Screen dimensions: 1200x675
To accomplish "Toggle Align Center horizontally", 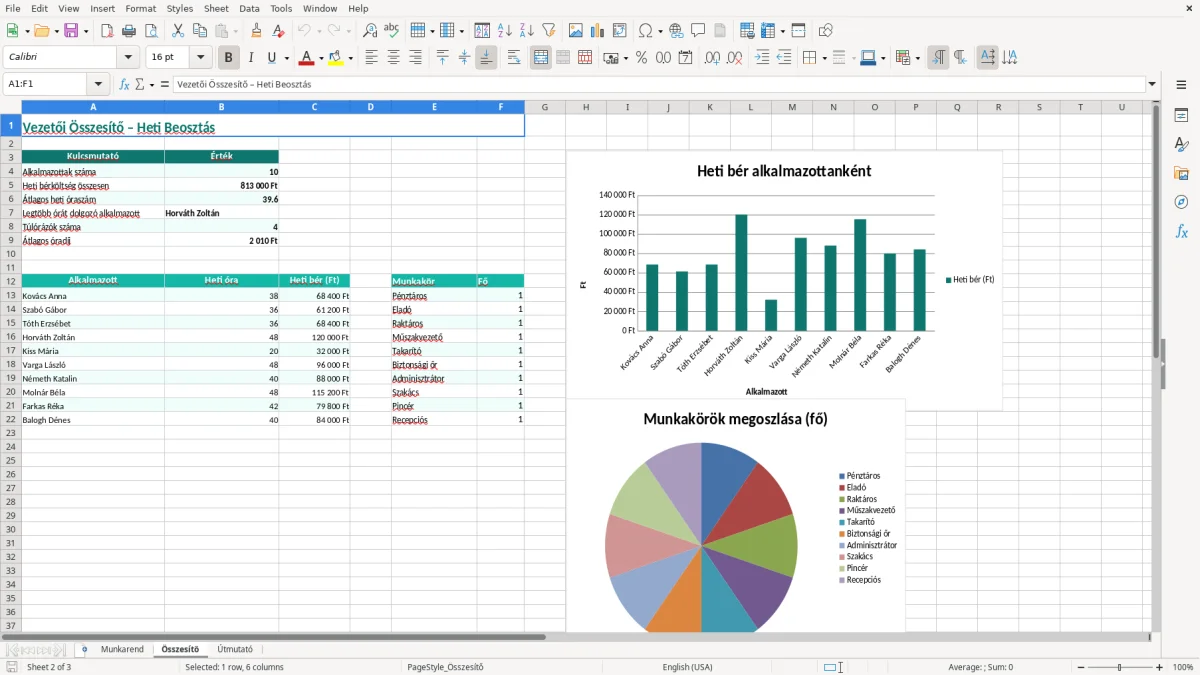I will (393, 58).
